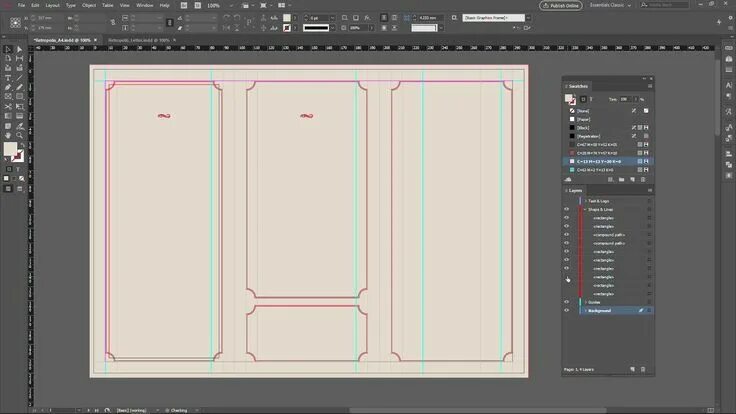This screenshot has height=414, width=736.
Task: Create new layer in Layers panel
Action: click(632, 369)
